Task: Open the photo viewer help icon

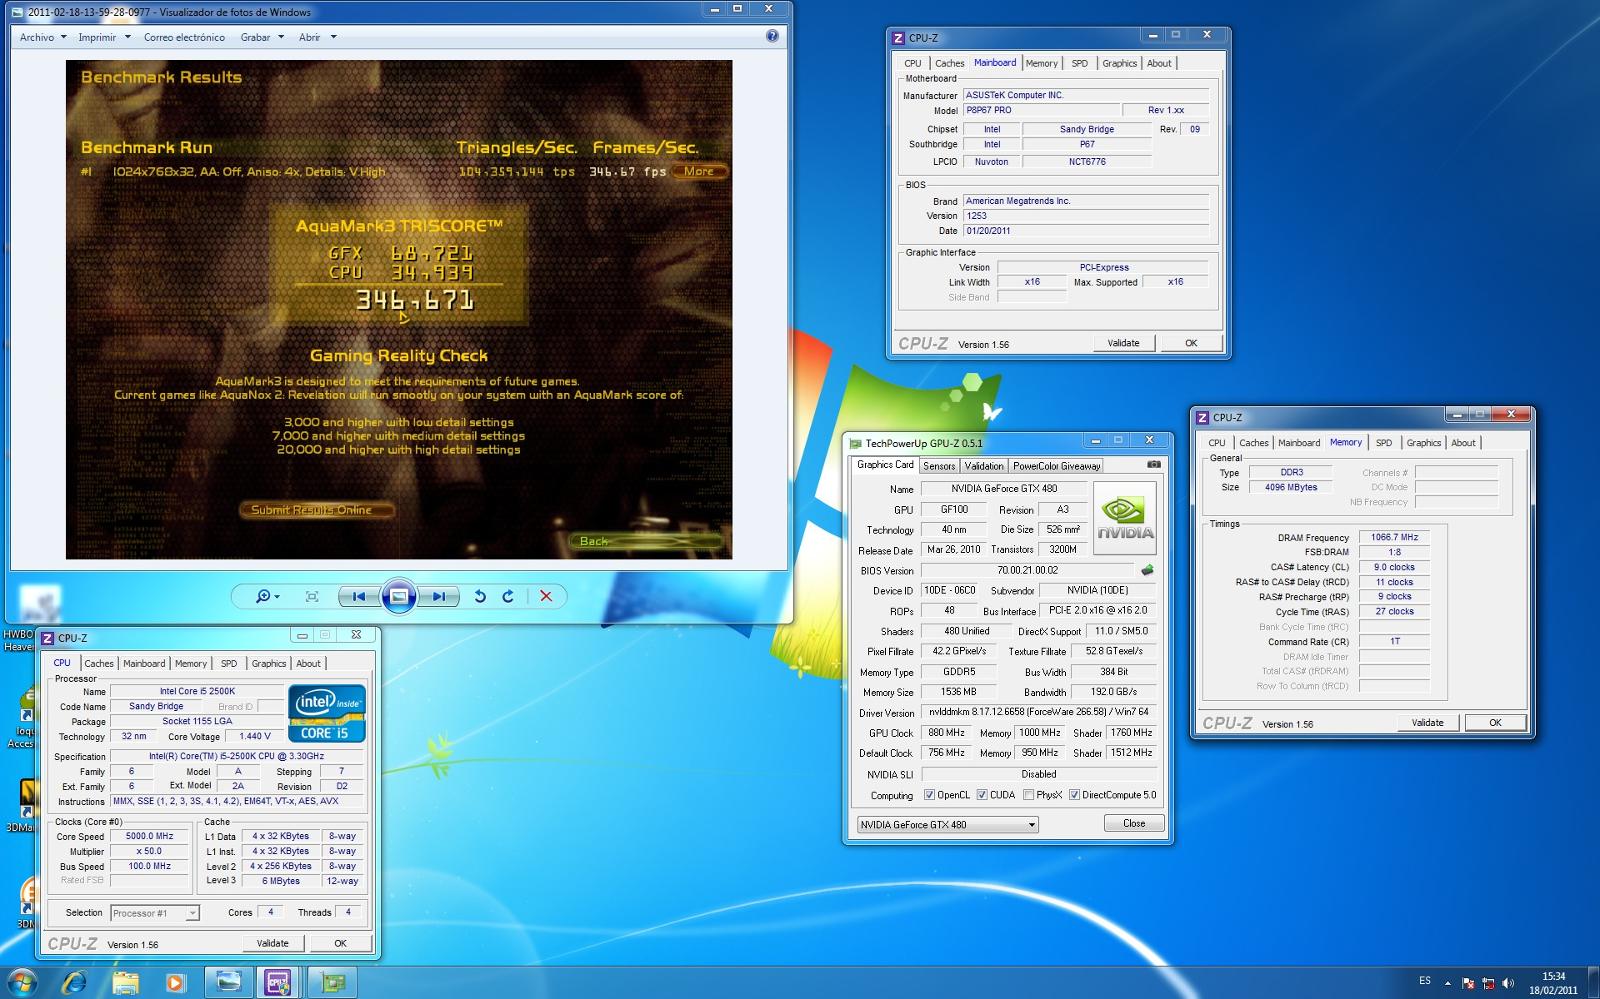Action: [x=772, y=36]
